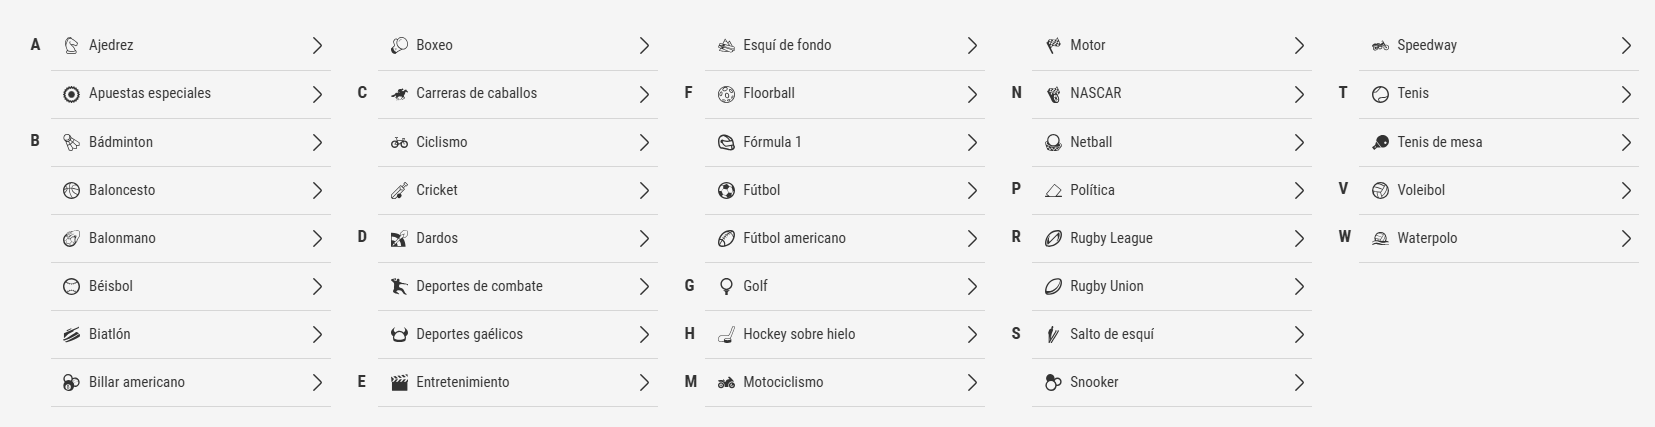Click the checkered flags icon beside Motor

[x=1053, y=45]
